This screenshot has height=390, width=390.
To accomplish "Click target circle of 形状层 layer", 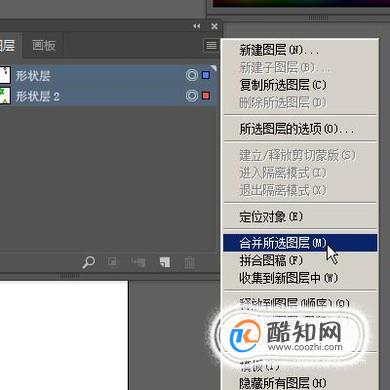I will coord(192,75).
